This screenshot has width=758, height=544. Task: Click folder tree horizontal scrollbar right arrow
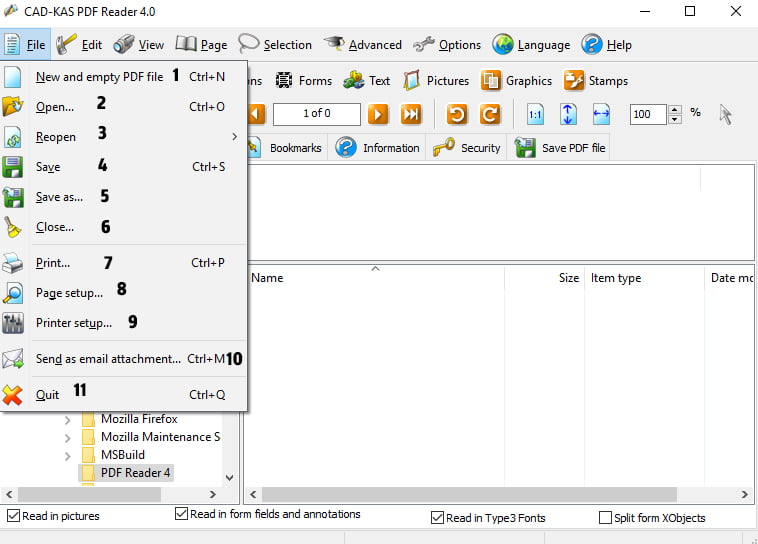point(213,495)
